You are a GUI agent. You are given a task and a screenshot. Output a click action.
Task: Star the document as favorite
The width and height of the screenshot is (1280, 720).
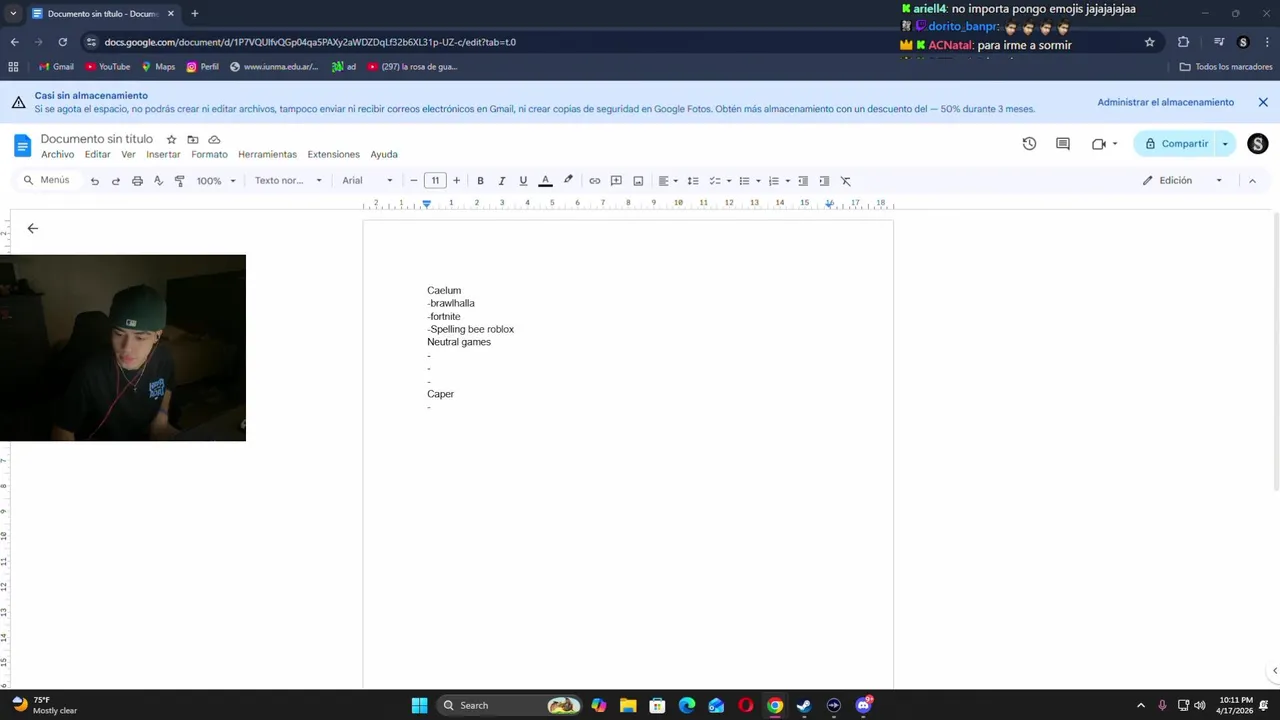coord(171,140)
